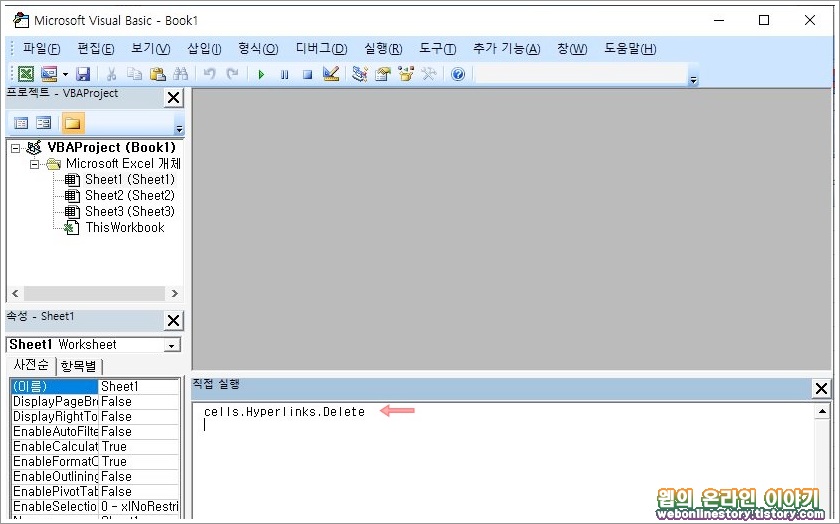Open the Toolbox icon with wrench

coord(429,74)
